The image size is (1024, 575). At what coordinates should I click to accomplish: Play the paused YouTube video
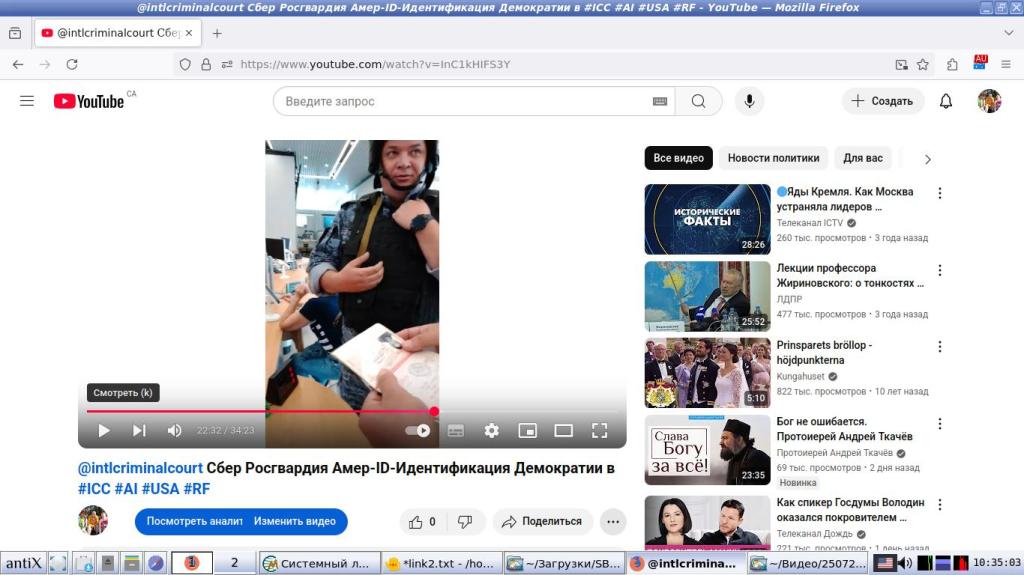pos(104,431)
